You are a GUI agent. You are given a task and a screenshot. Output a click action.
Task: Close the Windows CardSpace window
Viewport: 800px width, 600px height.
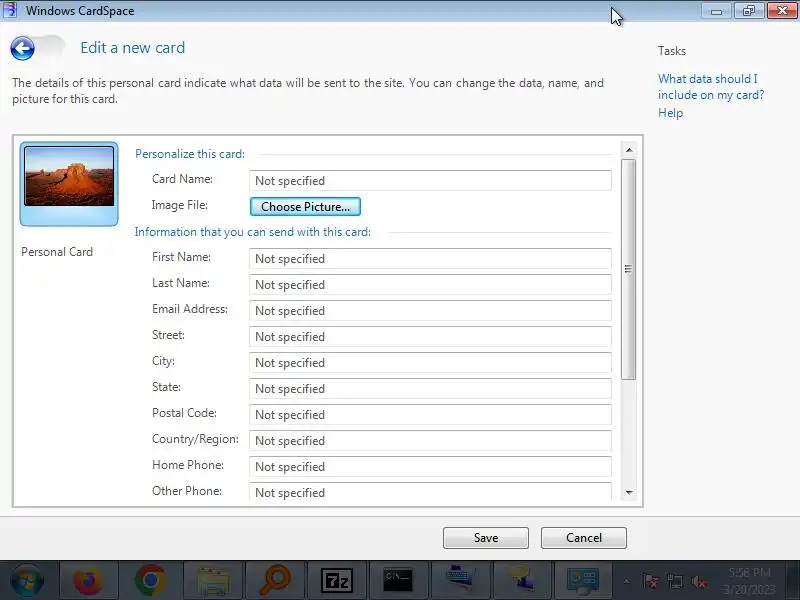pos(782,11)
